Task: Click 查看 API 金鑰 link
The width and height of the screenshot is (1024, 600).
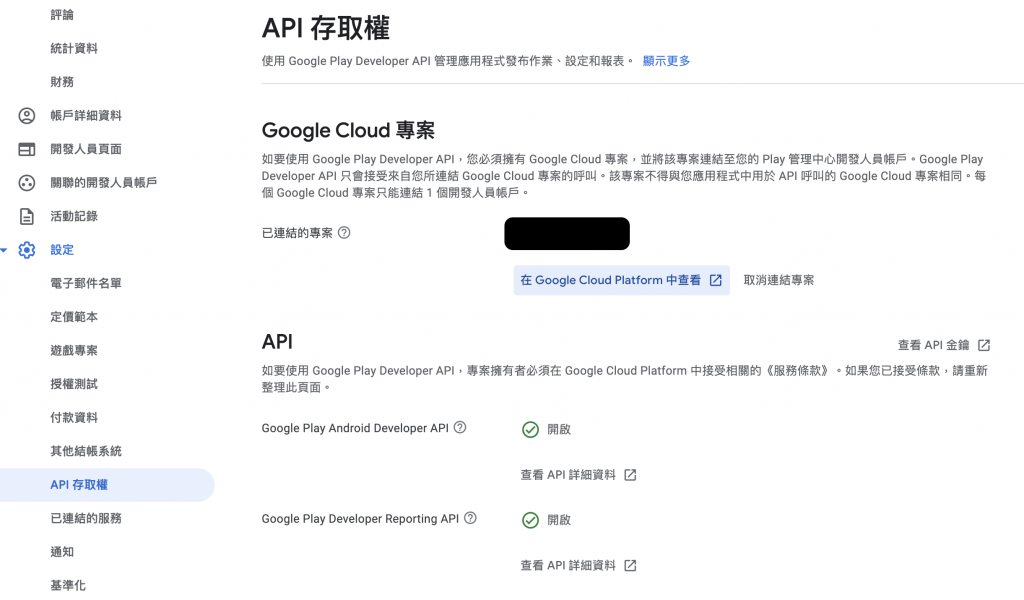Action: pos(933,345)
